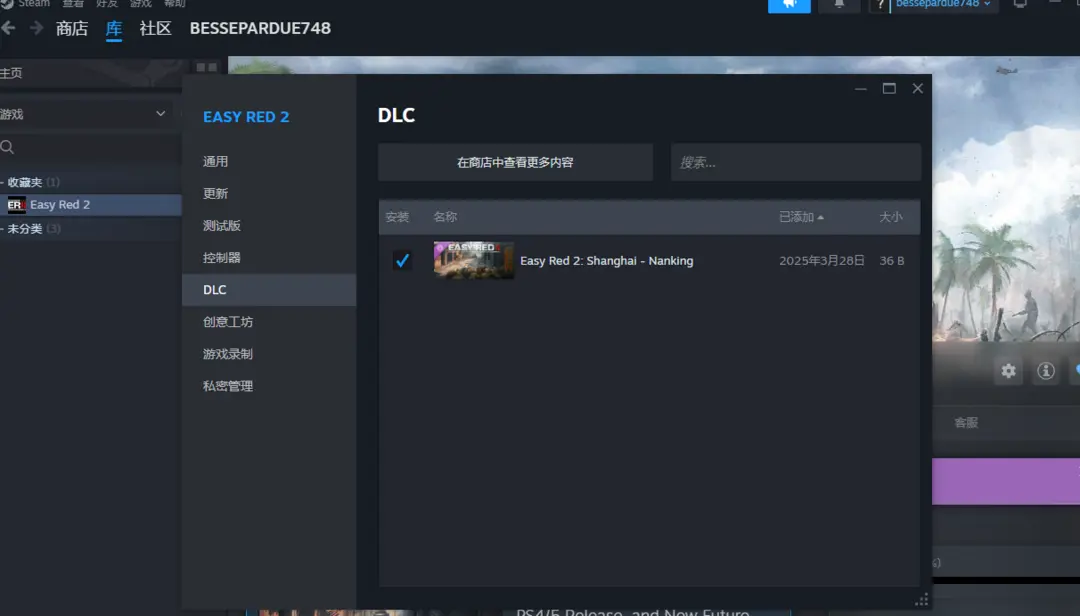The width and height of the screenshot is (1080, 616).
Task: Click the 名称 column header
Action: (x=445, y=217)
